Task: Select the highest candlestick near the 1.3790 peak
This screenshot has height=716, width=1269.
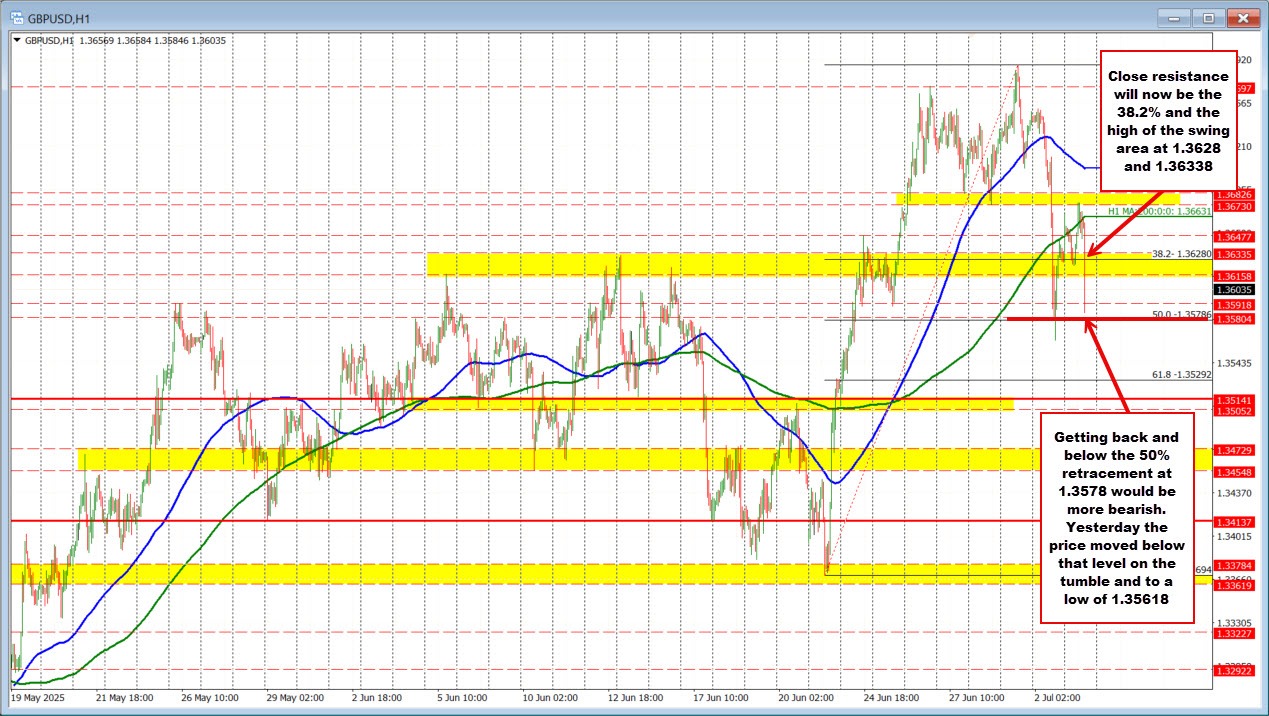Action: pos(1018,72)
